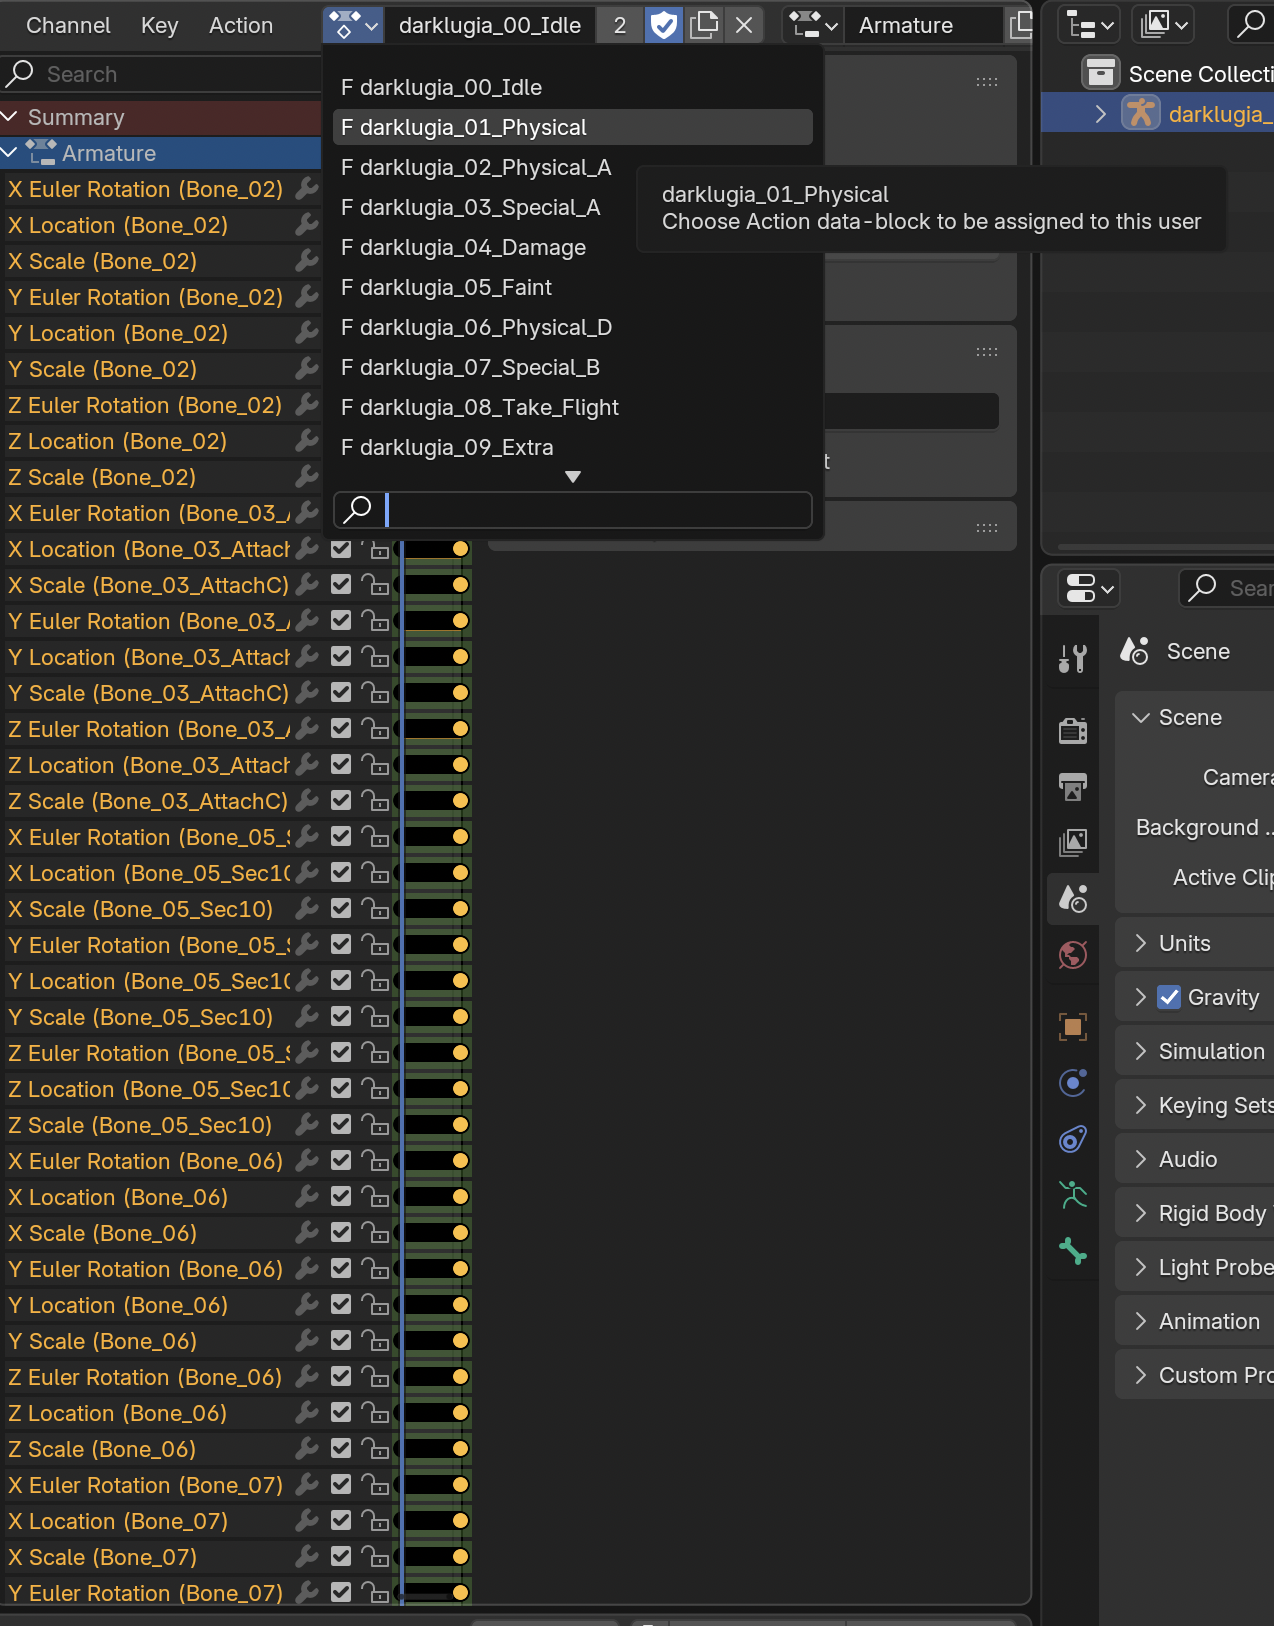Viewport: 1274px width, 1626px height.
Task: Select darklugia_01_Physical action from list
Action: click(572, 127)
